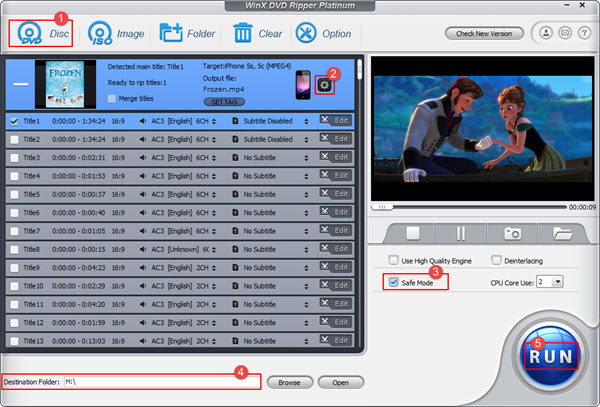Toggle Safe Mode checkbox
The image size is (600, 407).
point(393,282)
